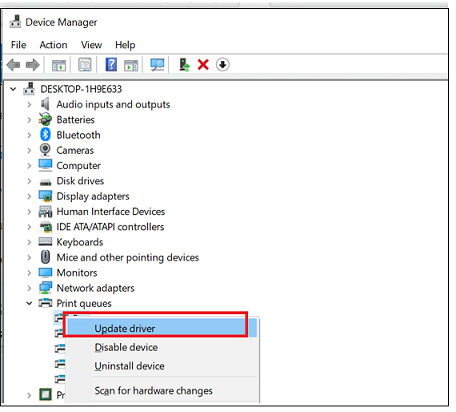This screenshot has width=456, height=412.
Task: Click the Computer category monitor icon
Action: coord(45,165)
